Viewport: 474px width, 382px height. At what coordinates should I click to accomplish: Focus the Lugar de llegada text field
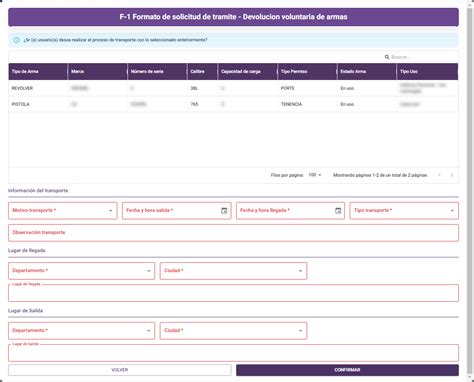pyautogui.click(x=233, y=293)
